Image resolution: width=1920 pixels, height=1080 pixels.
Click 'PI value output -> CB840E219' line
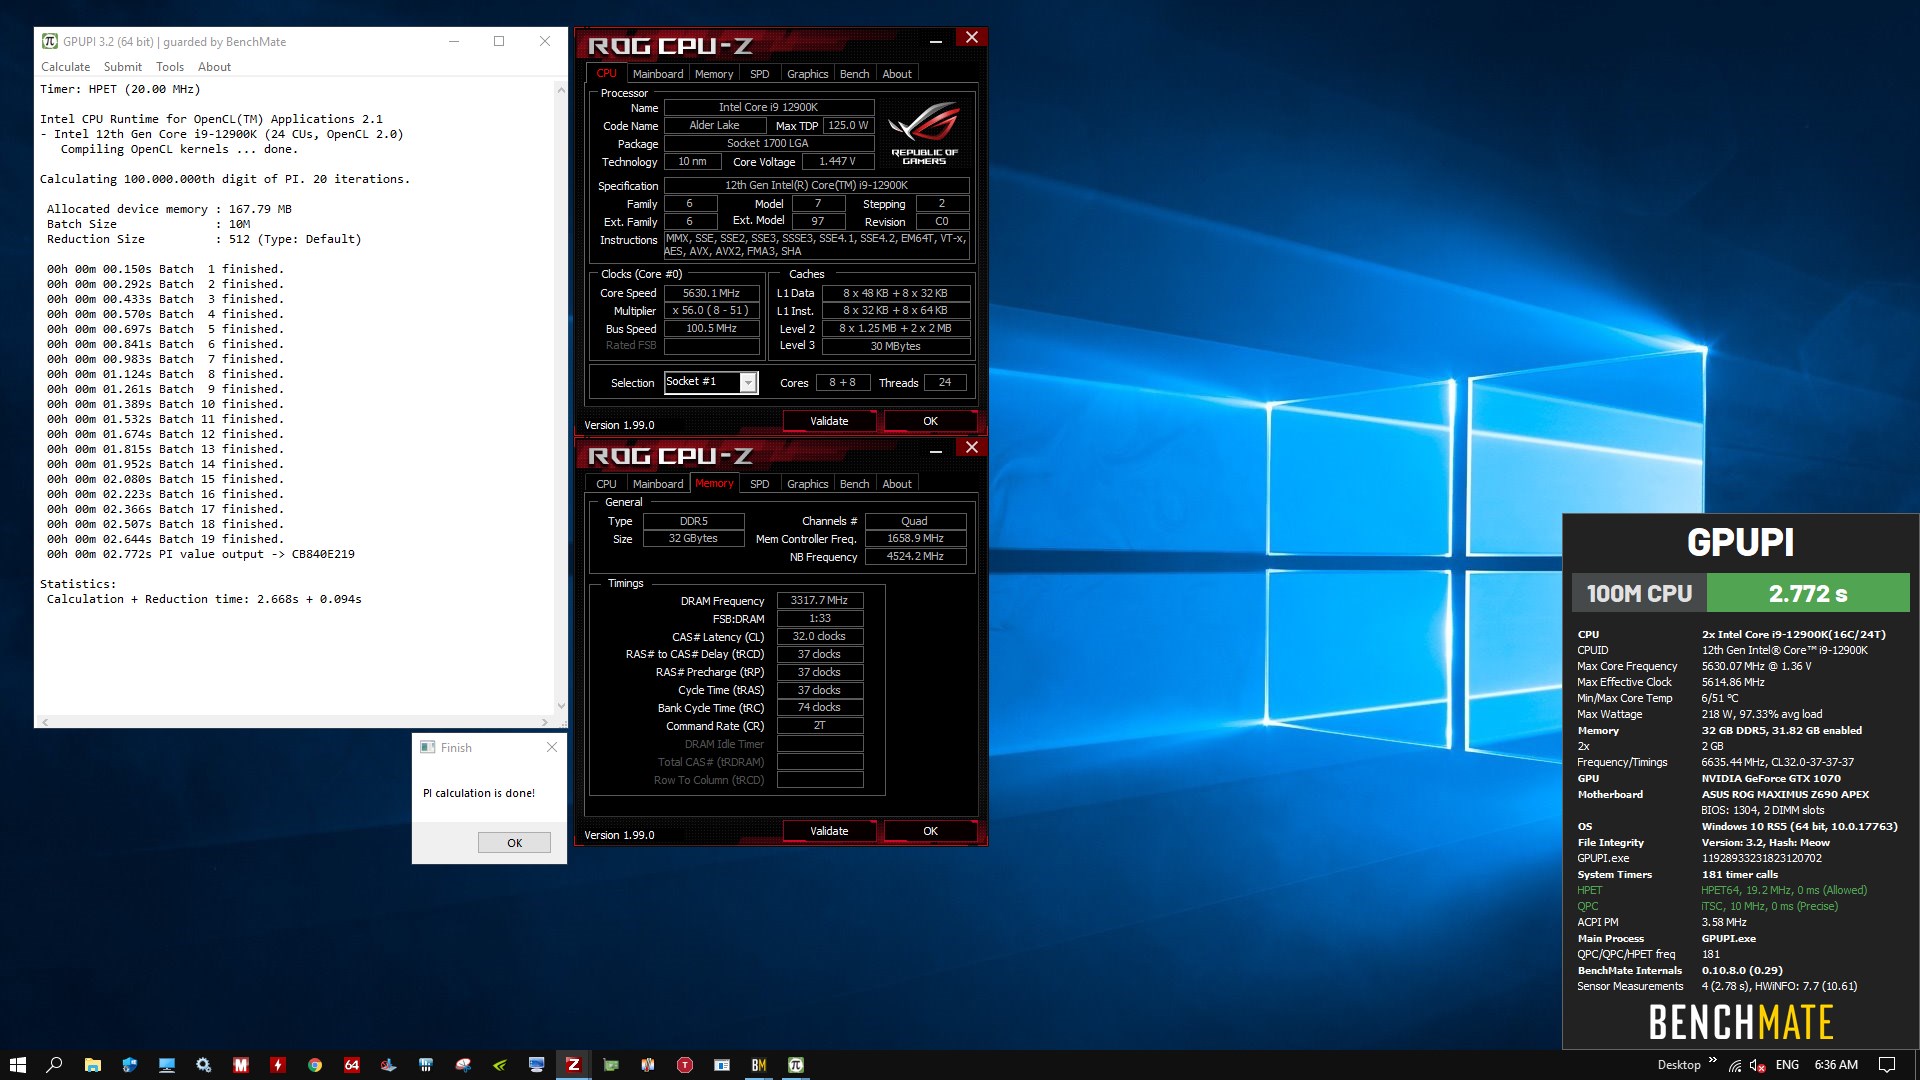257,554
